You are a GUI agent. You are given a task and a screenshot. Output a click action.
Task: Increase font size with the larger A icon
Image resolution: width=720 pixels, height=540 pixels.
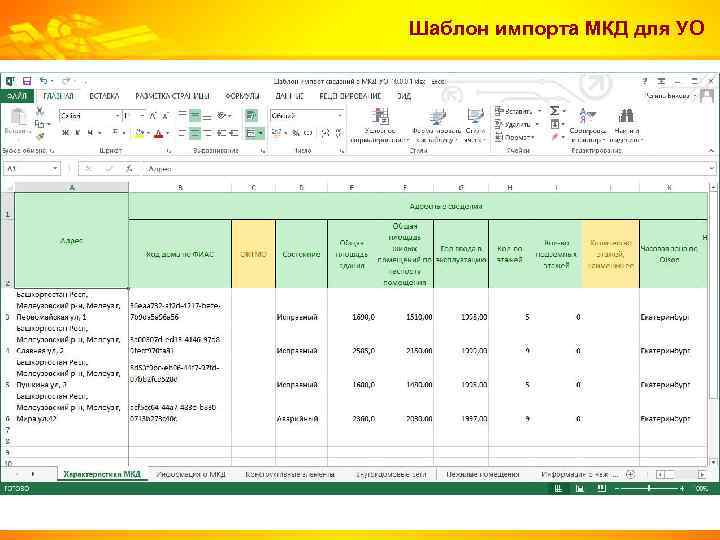[x=153, y=116]
